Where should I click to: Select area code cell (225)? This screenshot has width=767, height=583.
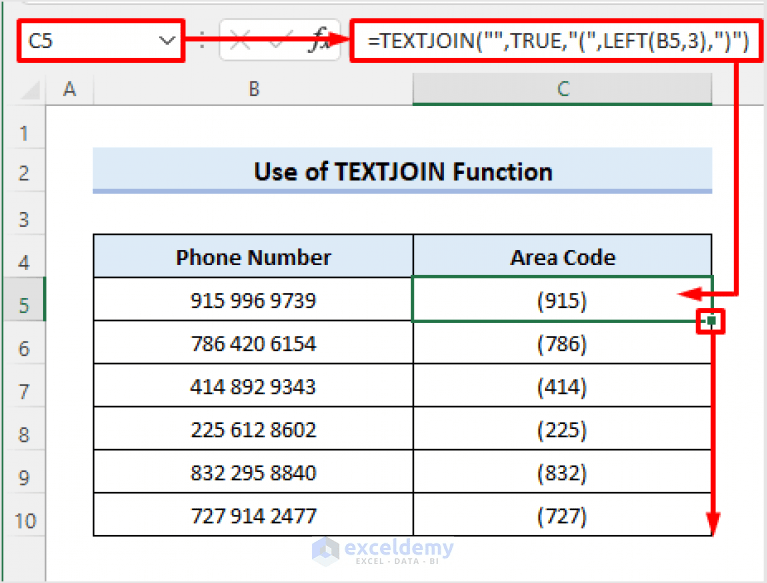click(563, 429)
